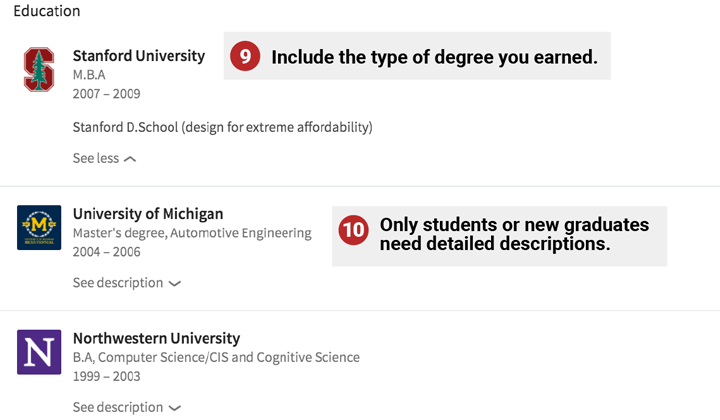Click the red number 9 badge
Image resolution: width=720 pixels, height=420 pixels.
point(245,56)
